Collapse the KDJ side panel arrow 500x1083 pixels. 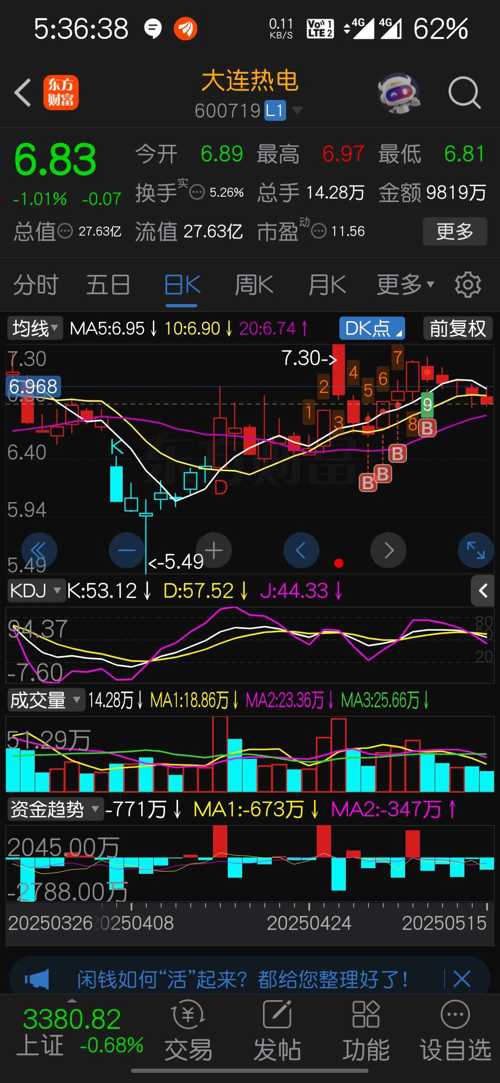[x=483, y=591]
